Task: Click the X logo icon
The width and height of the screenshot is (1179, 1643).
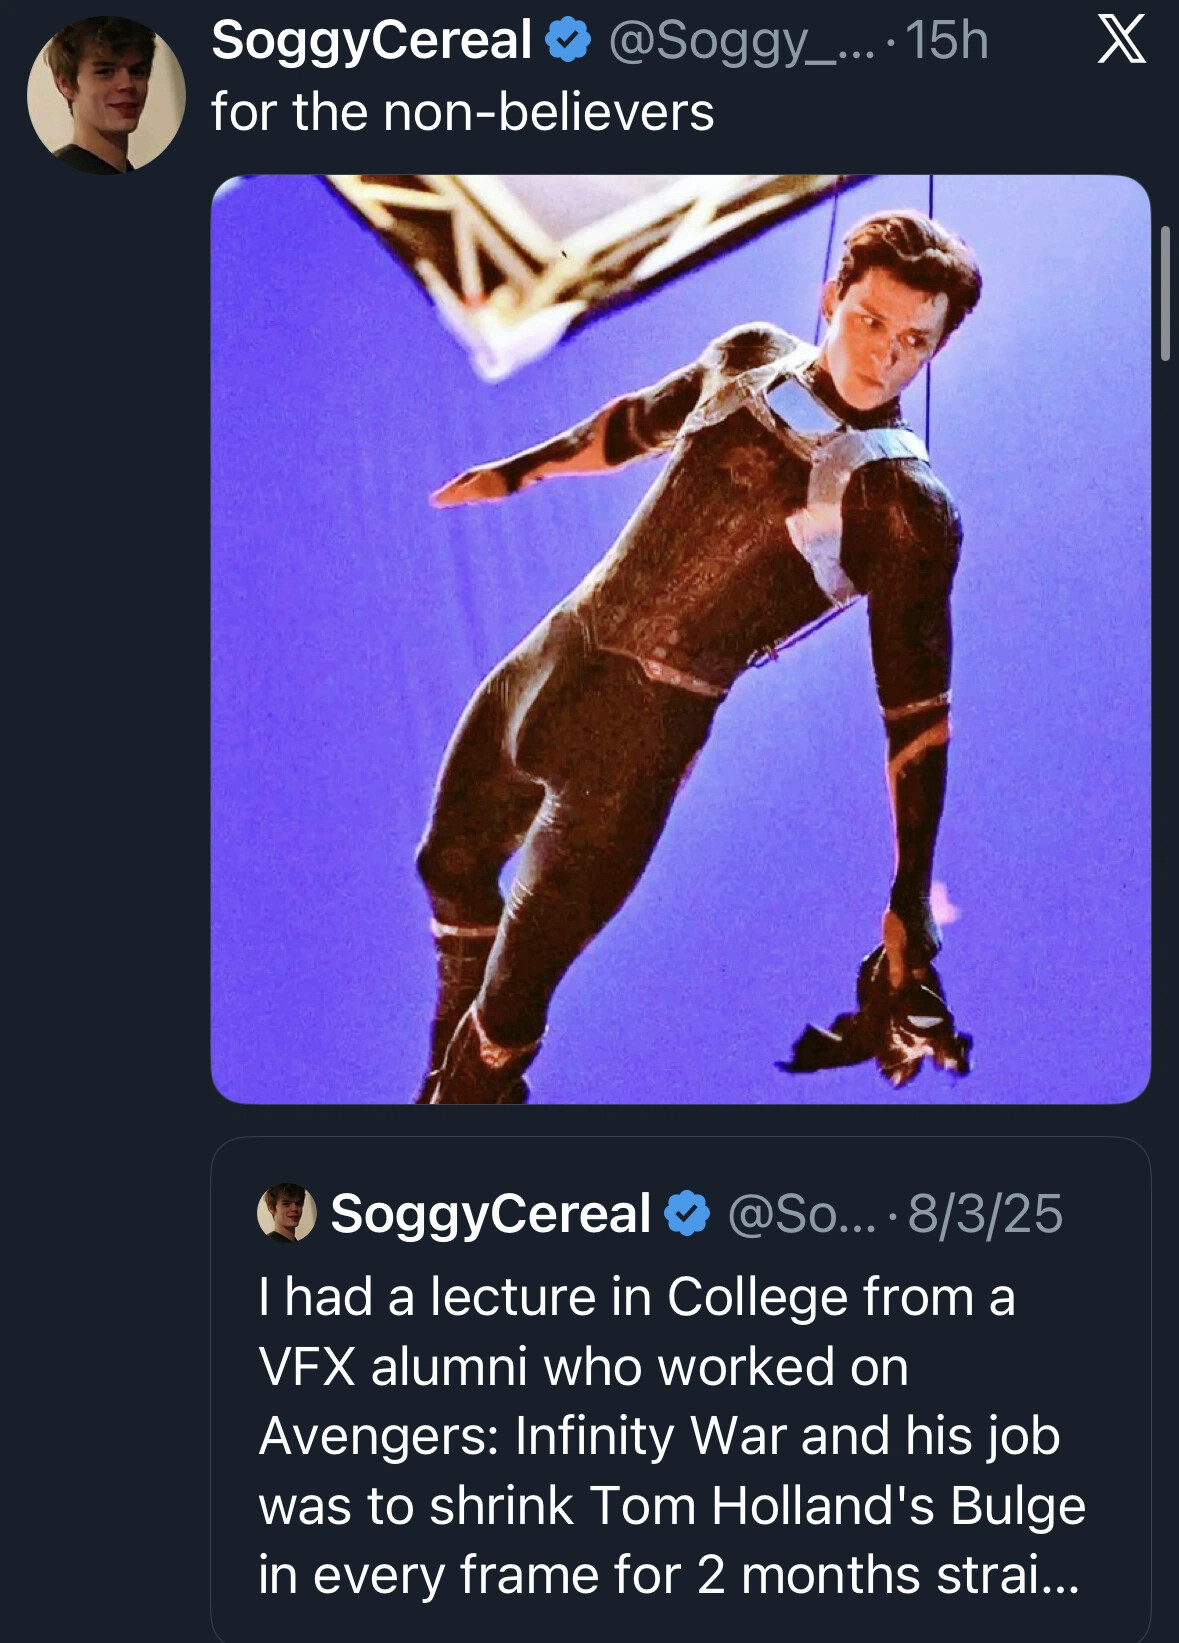Action: pos(1121,41)
